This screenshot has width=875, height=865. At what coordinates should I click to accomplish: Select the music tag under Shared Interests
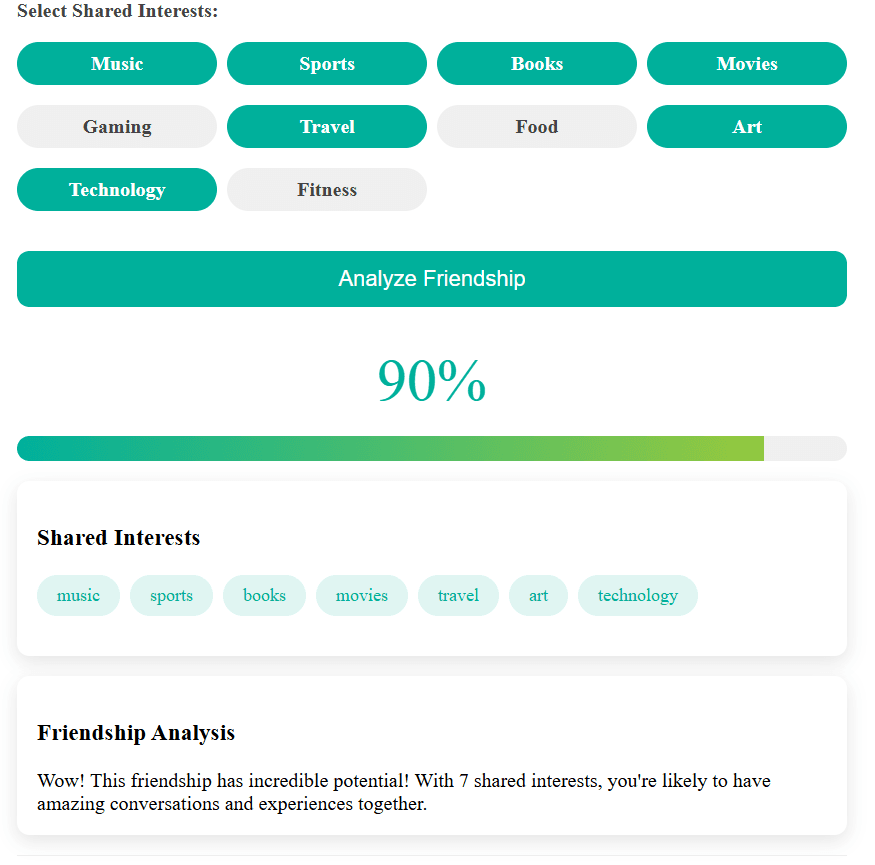(x=78, y=595)
